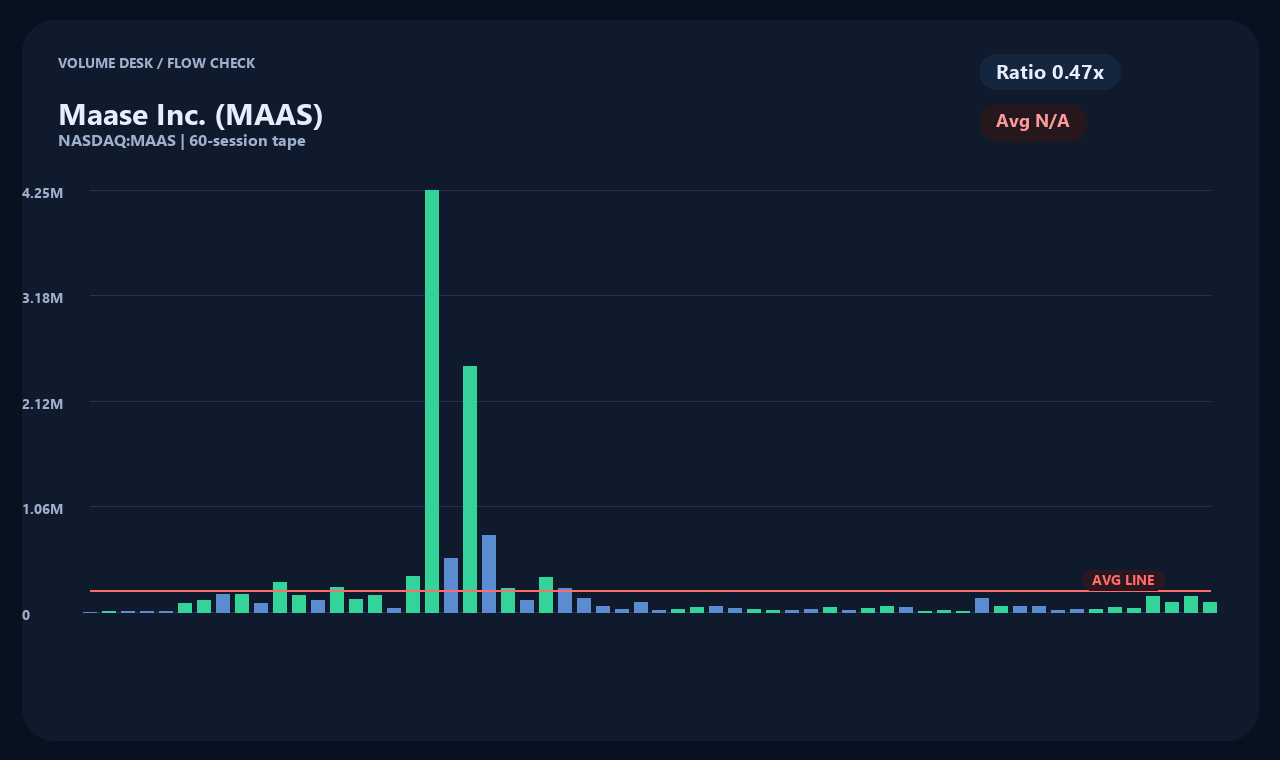Click the Ratio 0.47x badge
This screenshot has height=760, width=1280.
(1050, 72)
